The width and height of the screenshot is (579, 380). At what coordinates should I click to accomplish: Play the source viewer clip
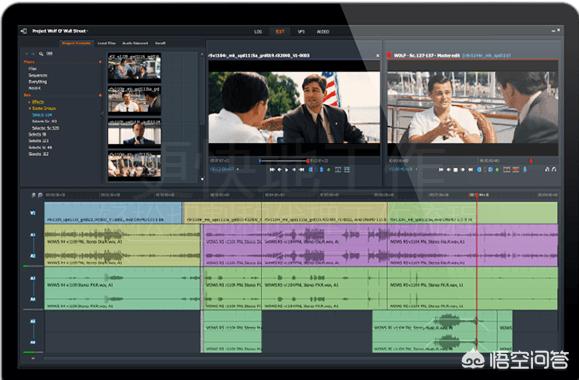287,170
